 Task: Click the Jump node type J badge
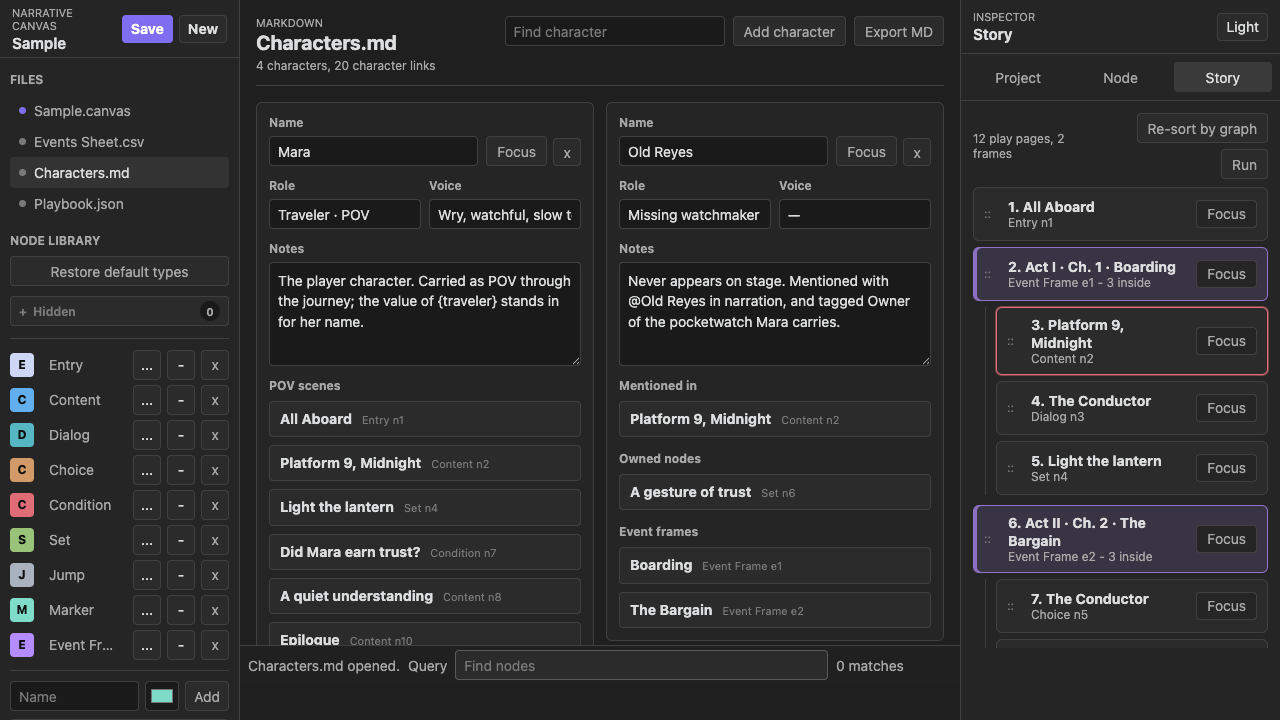(22, 575)
